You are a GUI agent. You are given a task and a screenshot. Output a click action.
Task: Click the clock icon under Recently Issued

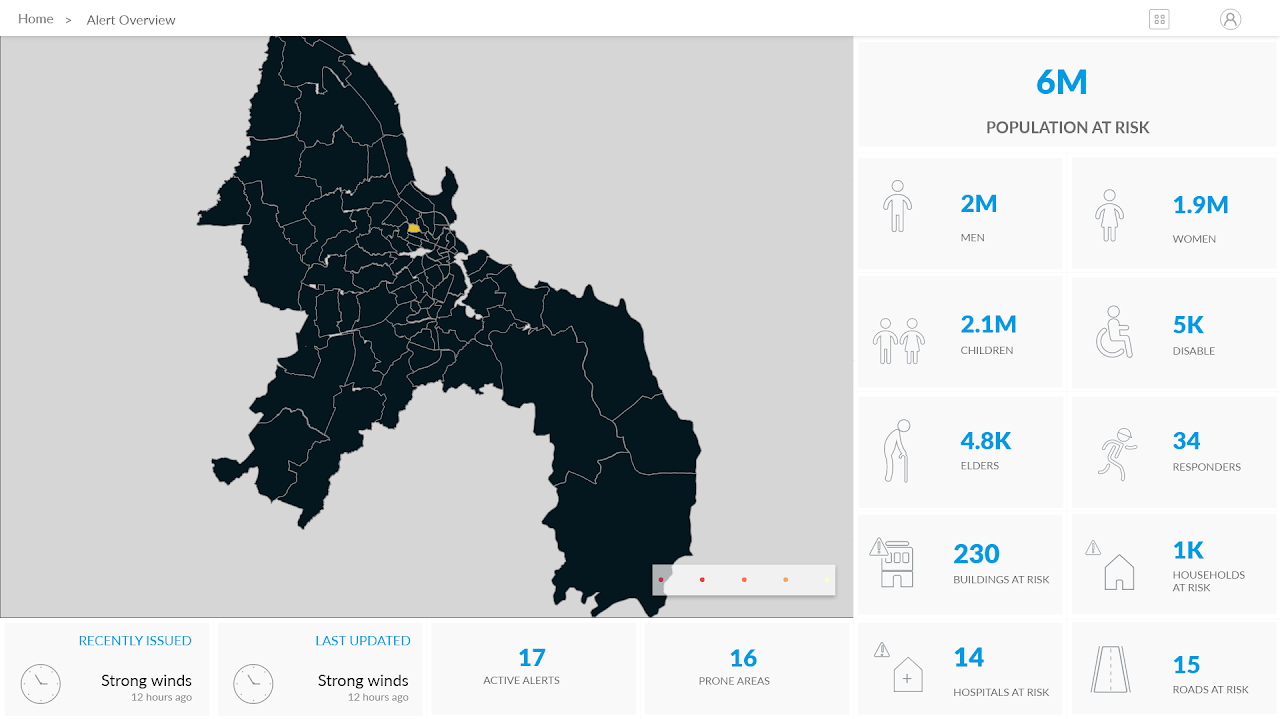point(41,684)
